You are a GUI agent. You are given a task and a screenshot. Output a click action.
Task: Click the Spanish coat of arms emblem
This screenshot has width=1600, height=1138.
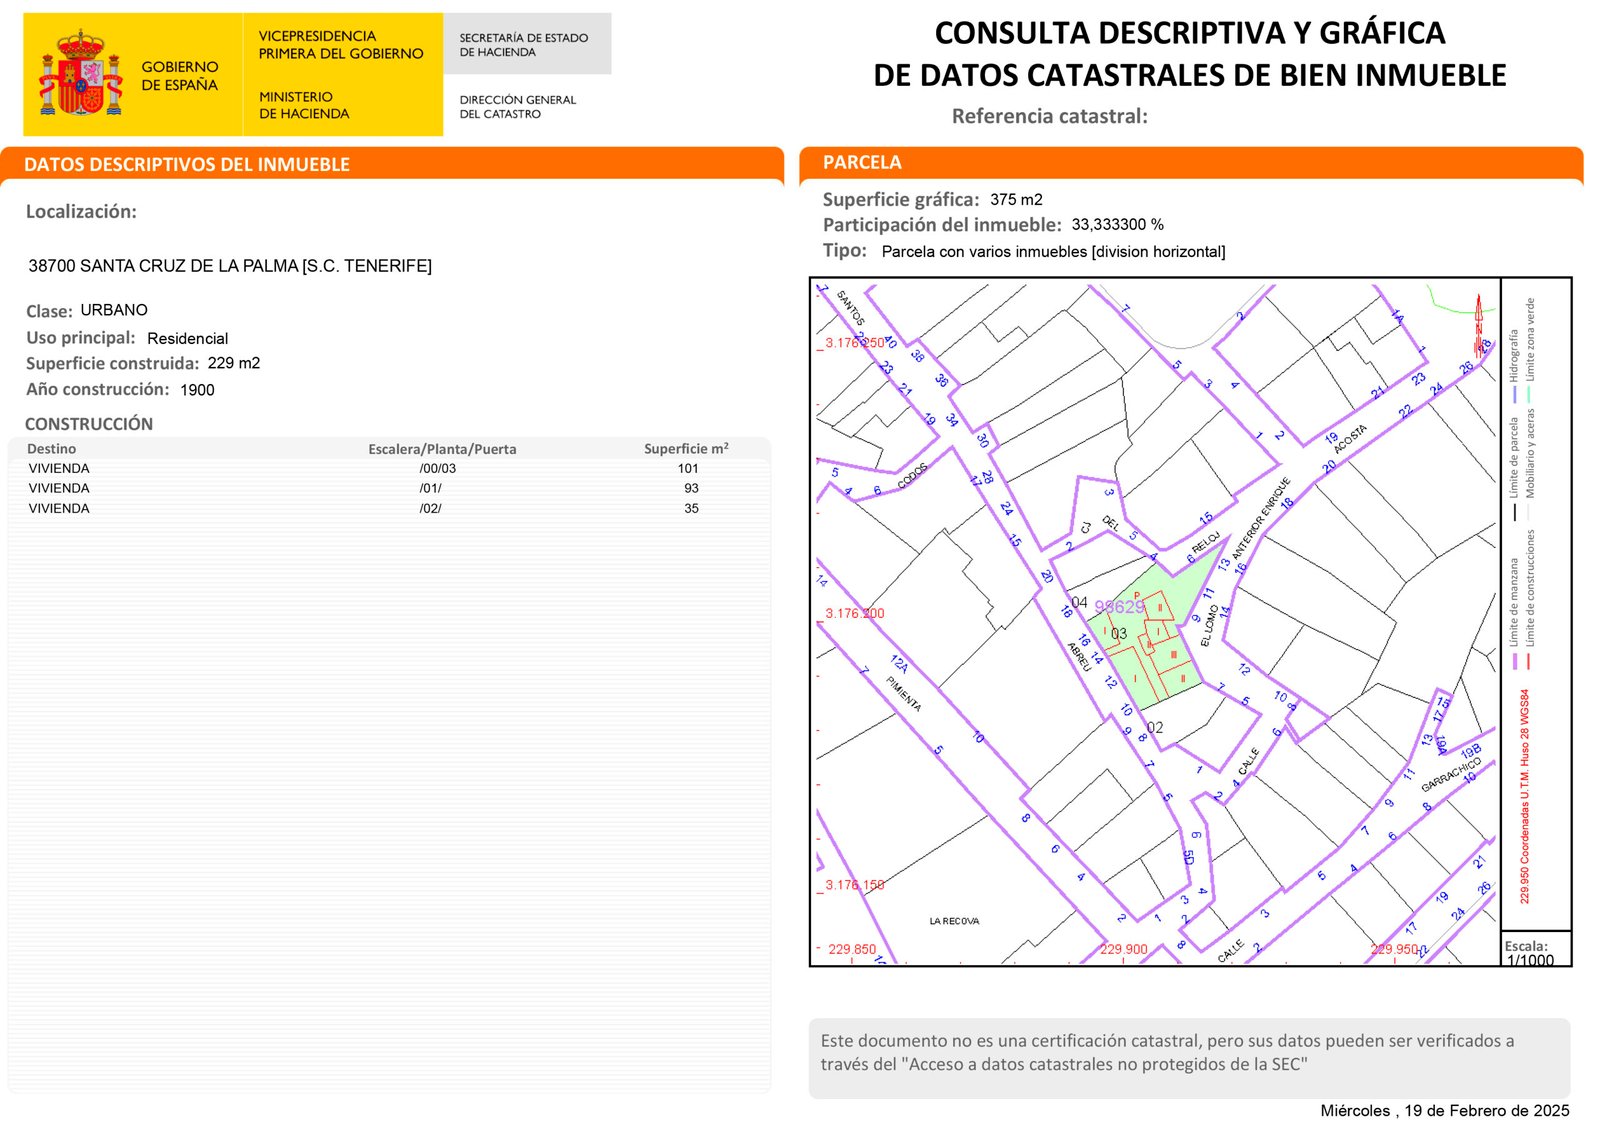coord(81,73)
